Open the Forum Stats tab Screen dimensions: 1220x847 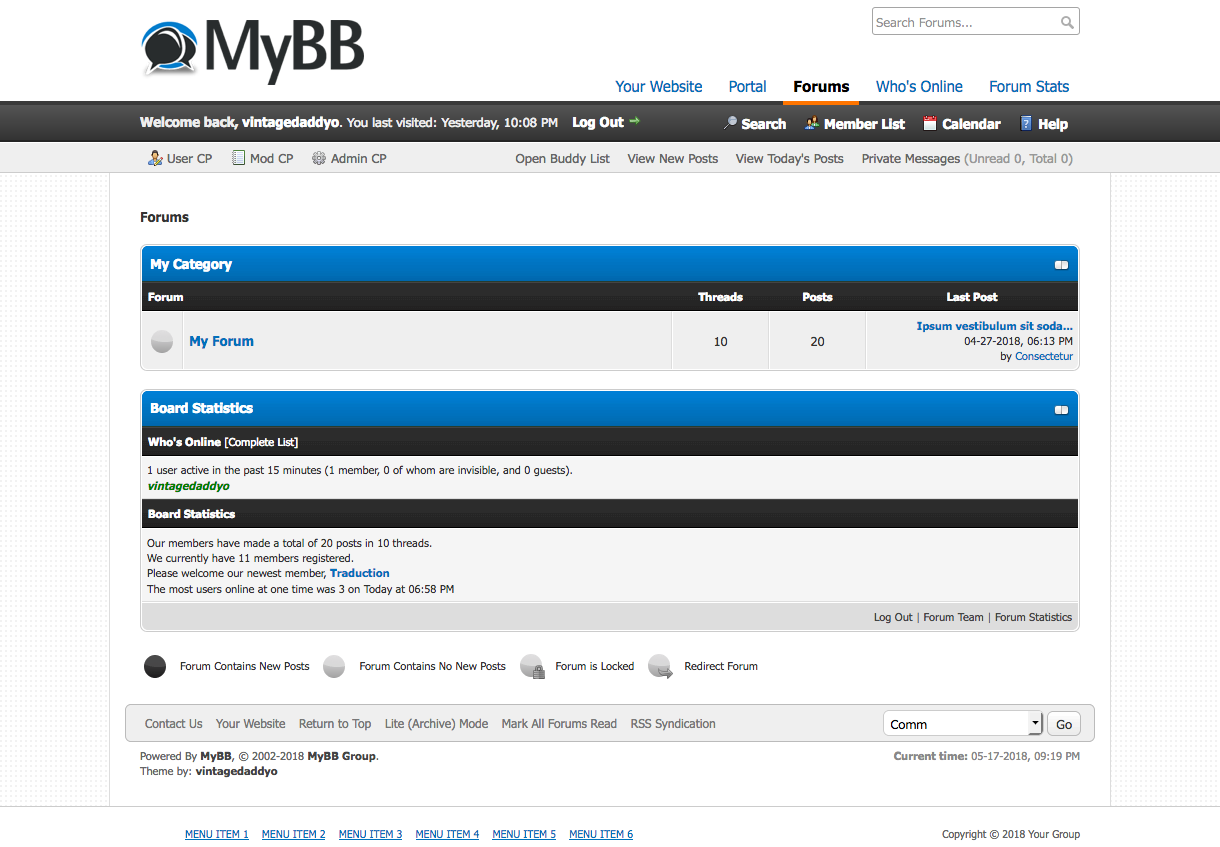1029,87
